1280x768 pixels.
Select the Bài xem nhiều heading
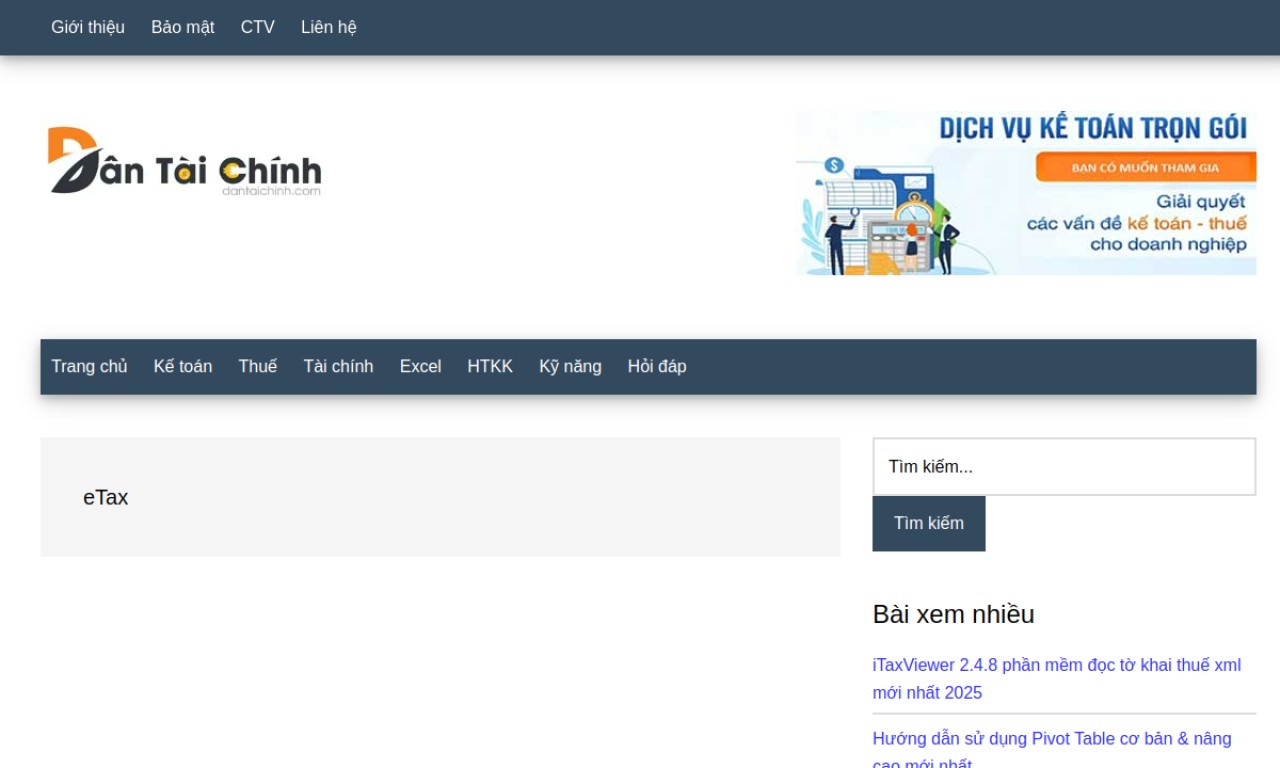[x=953, y=614]
